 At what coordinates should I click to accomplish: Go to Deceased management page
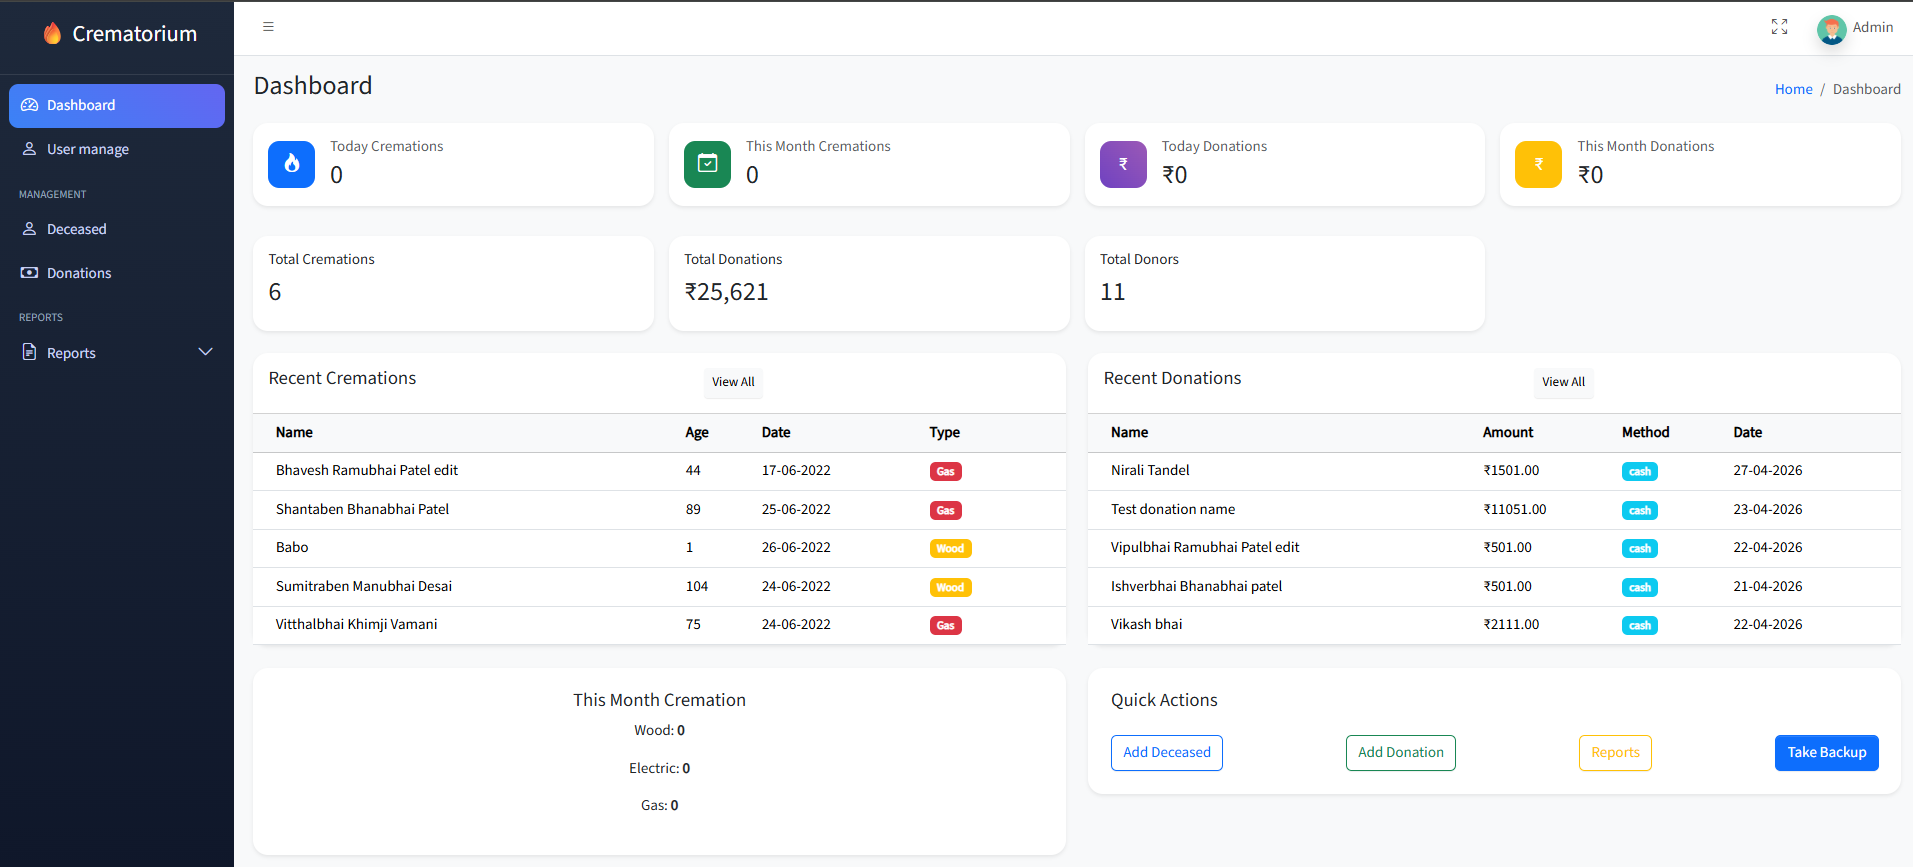117,229
